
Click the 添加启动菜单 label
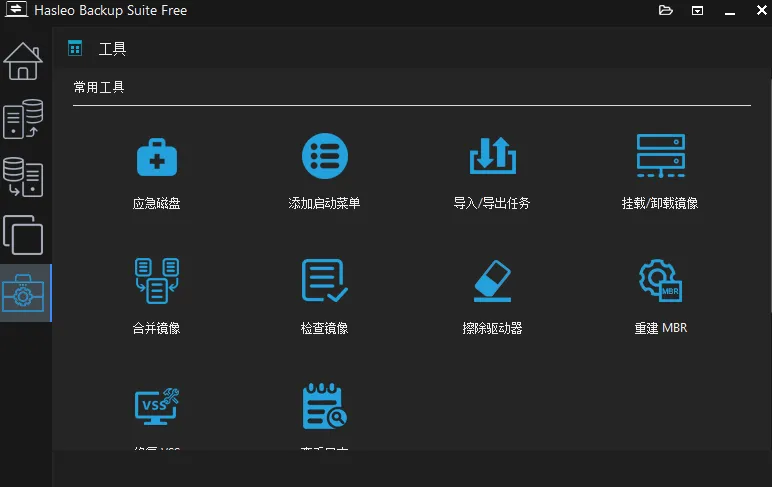click(x=324, y=203)
